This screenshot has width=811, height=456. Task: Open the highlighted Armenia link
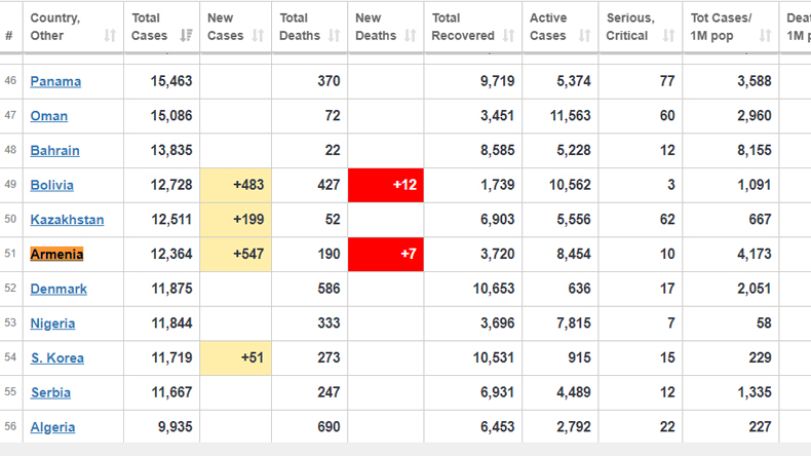click(56, 254)
